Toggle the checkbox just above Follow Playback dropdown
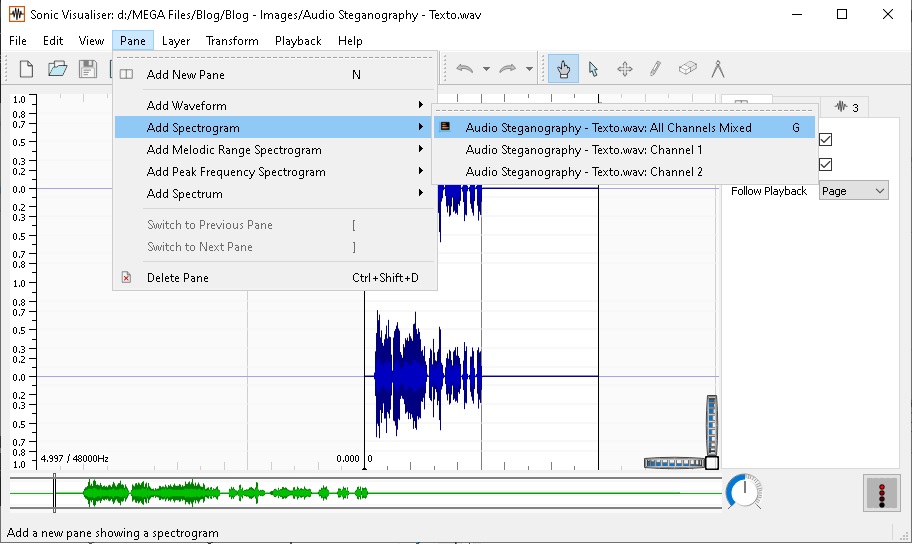Screen dimensions: 912x544 (825, 164)
